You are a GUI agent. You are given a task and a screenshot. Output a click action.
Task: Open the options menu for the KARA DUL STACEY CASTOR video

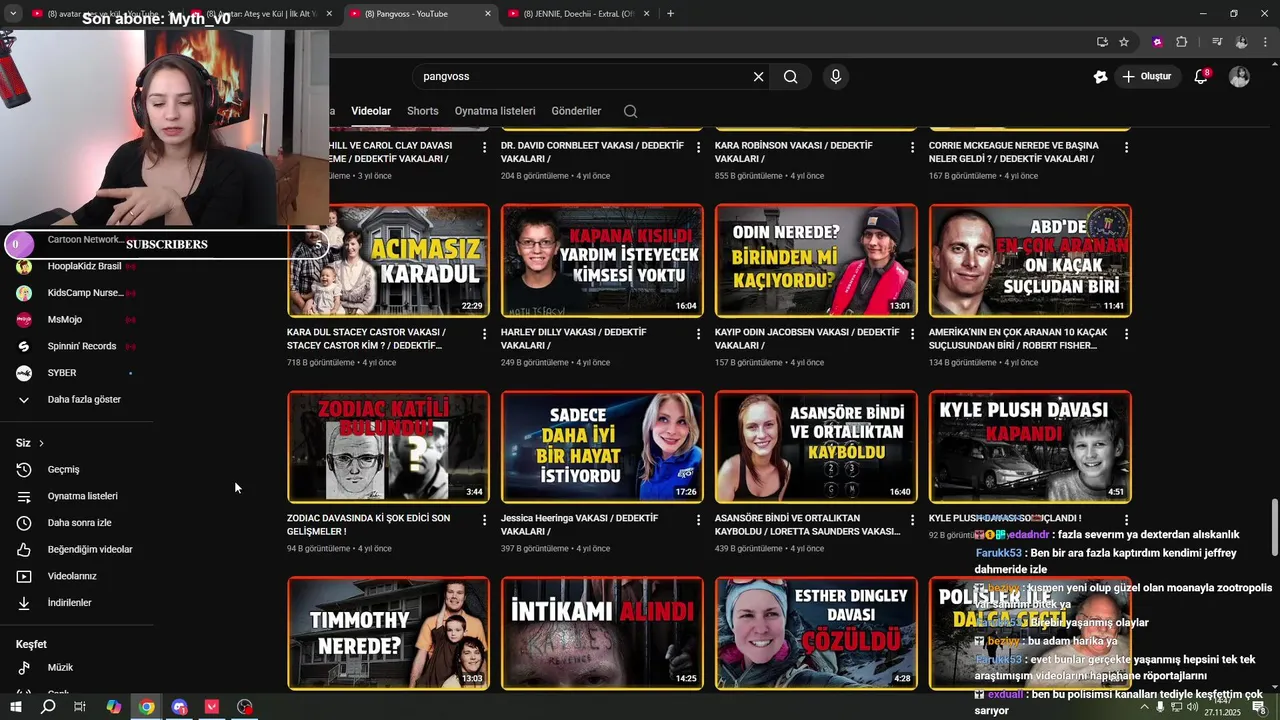click(484, 333)
